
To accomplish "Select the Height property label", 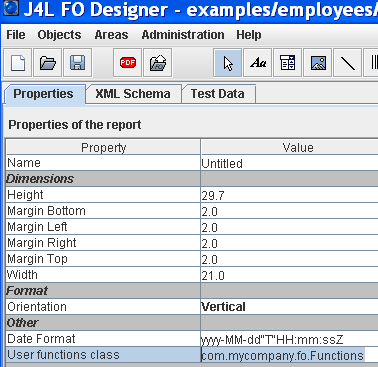I will click(x=103, y=195).
